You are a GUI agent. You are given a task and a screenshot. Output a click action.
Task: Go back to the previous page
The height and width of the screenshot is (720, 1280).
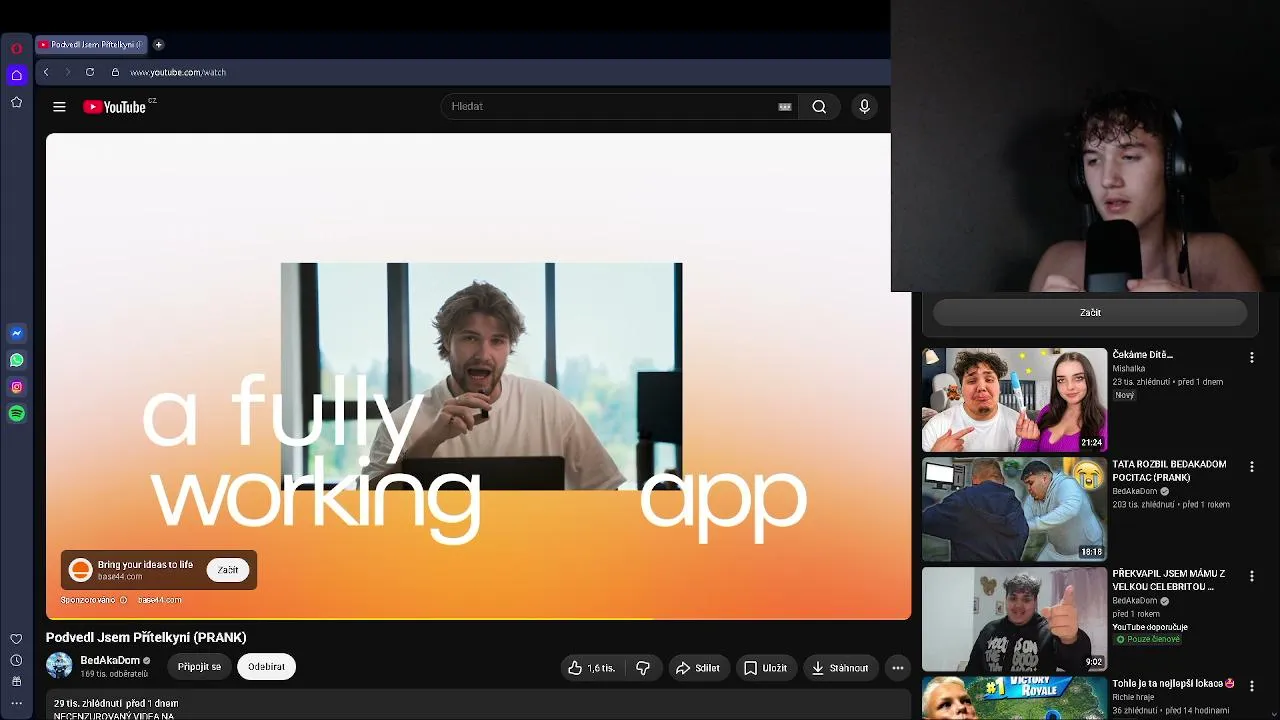coord(46,72)
